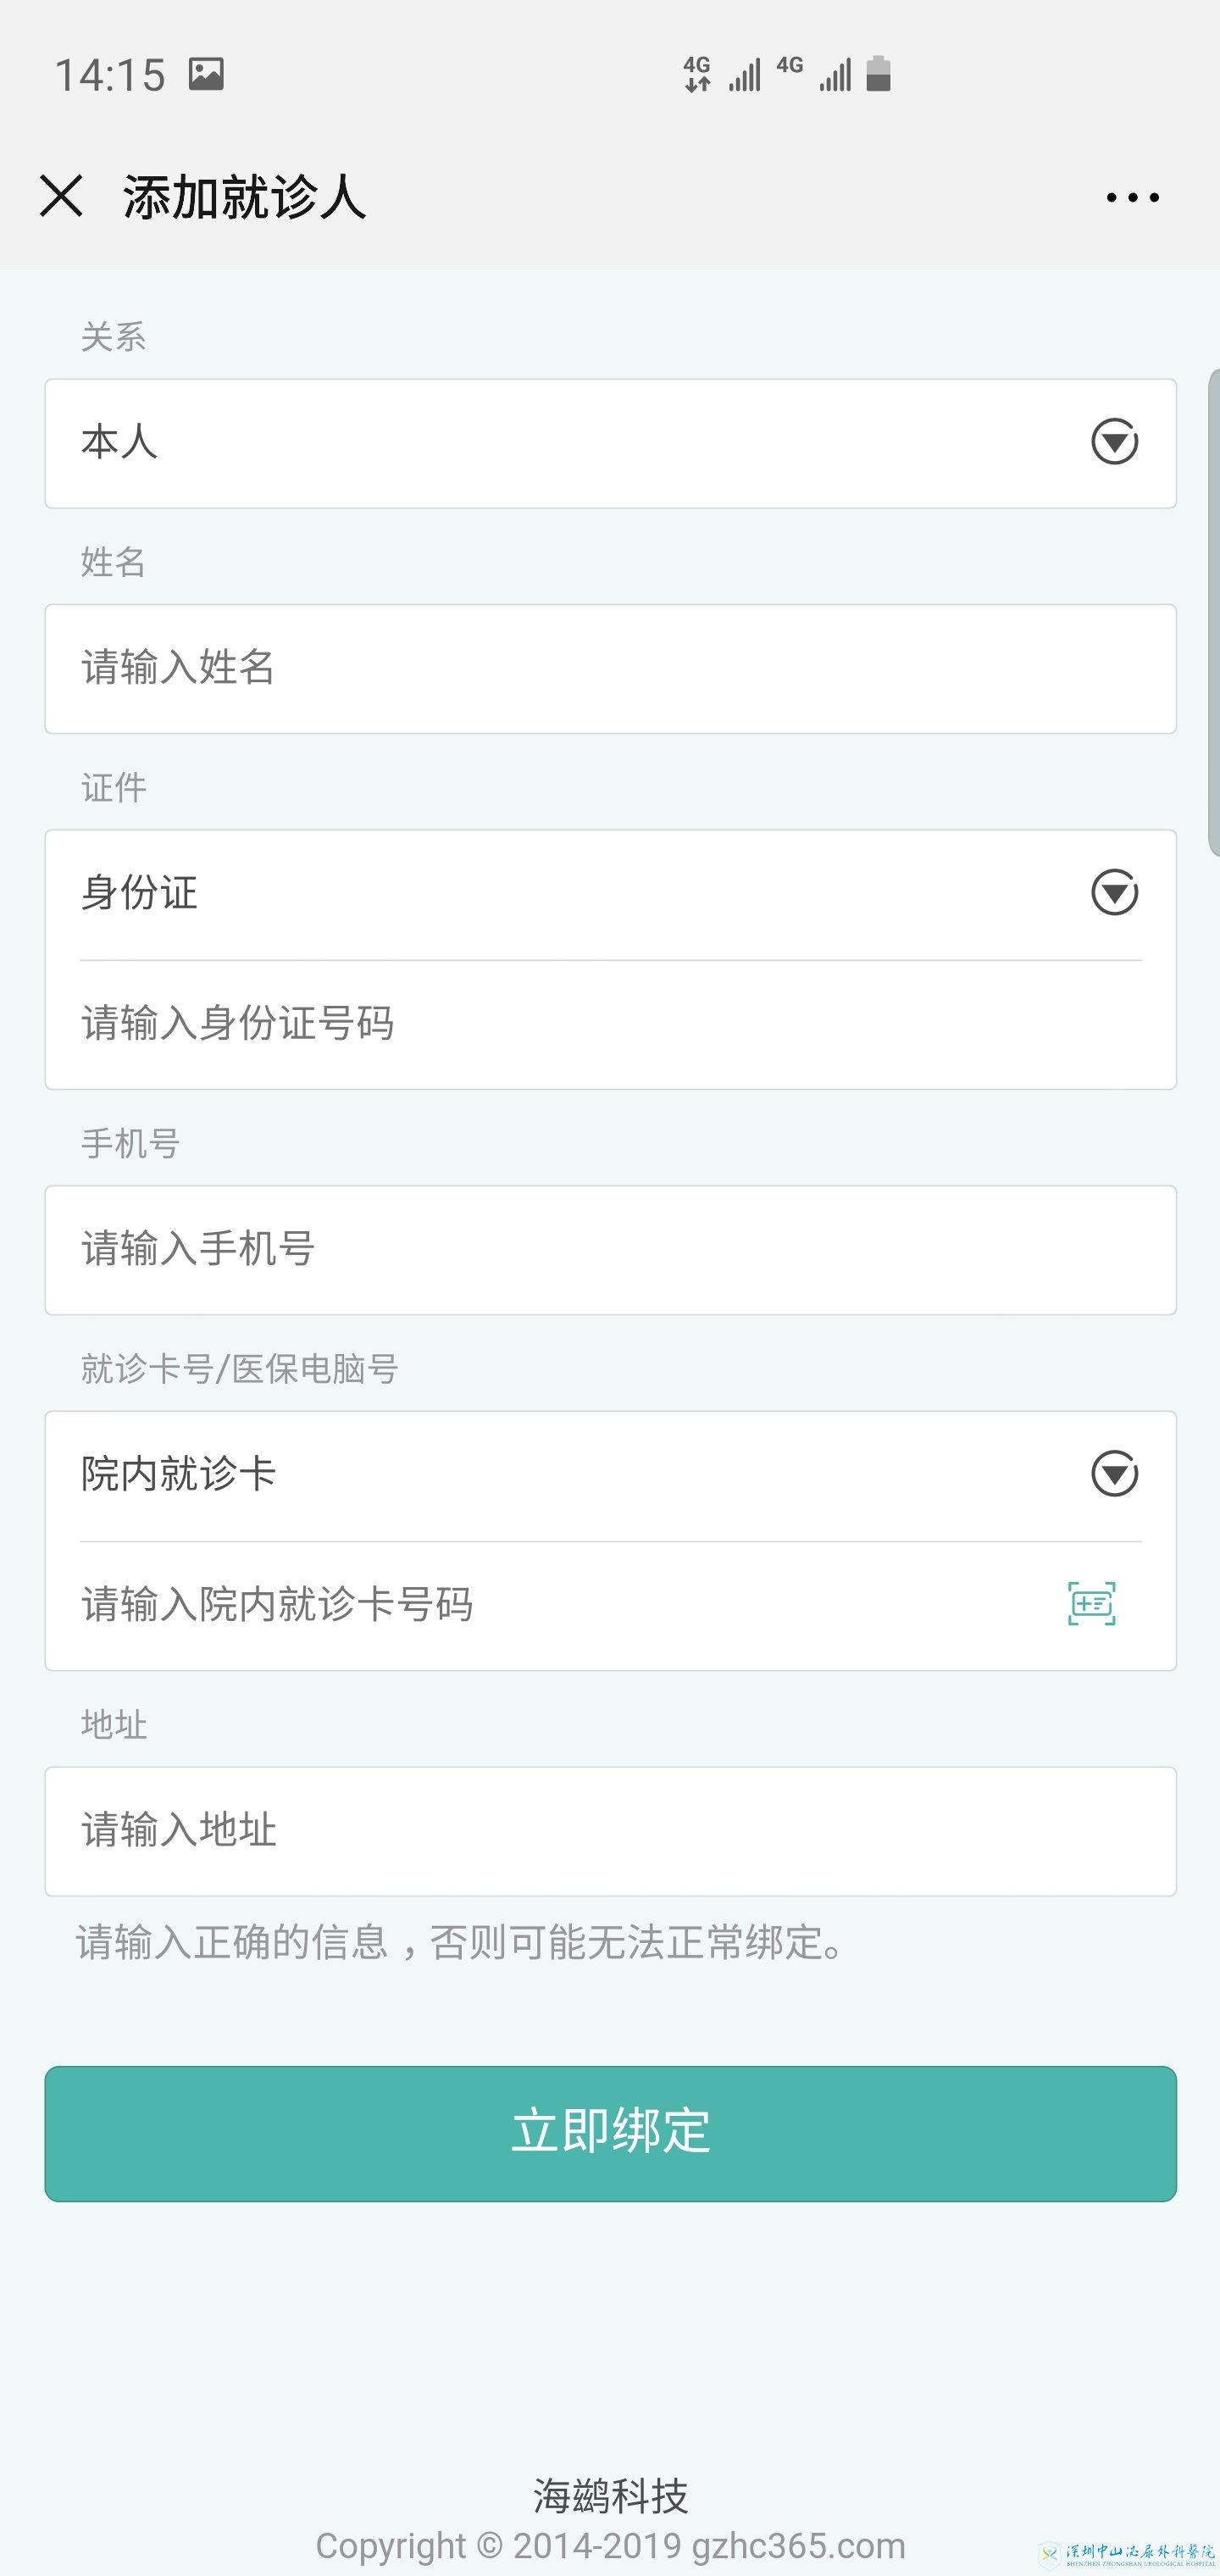The image size is (1220, 2576).
Task: Expand the 关系 dropdown arrow
Action: tap(1114, 442)
